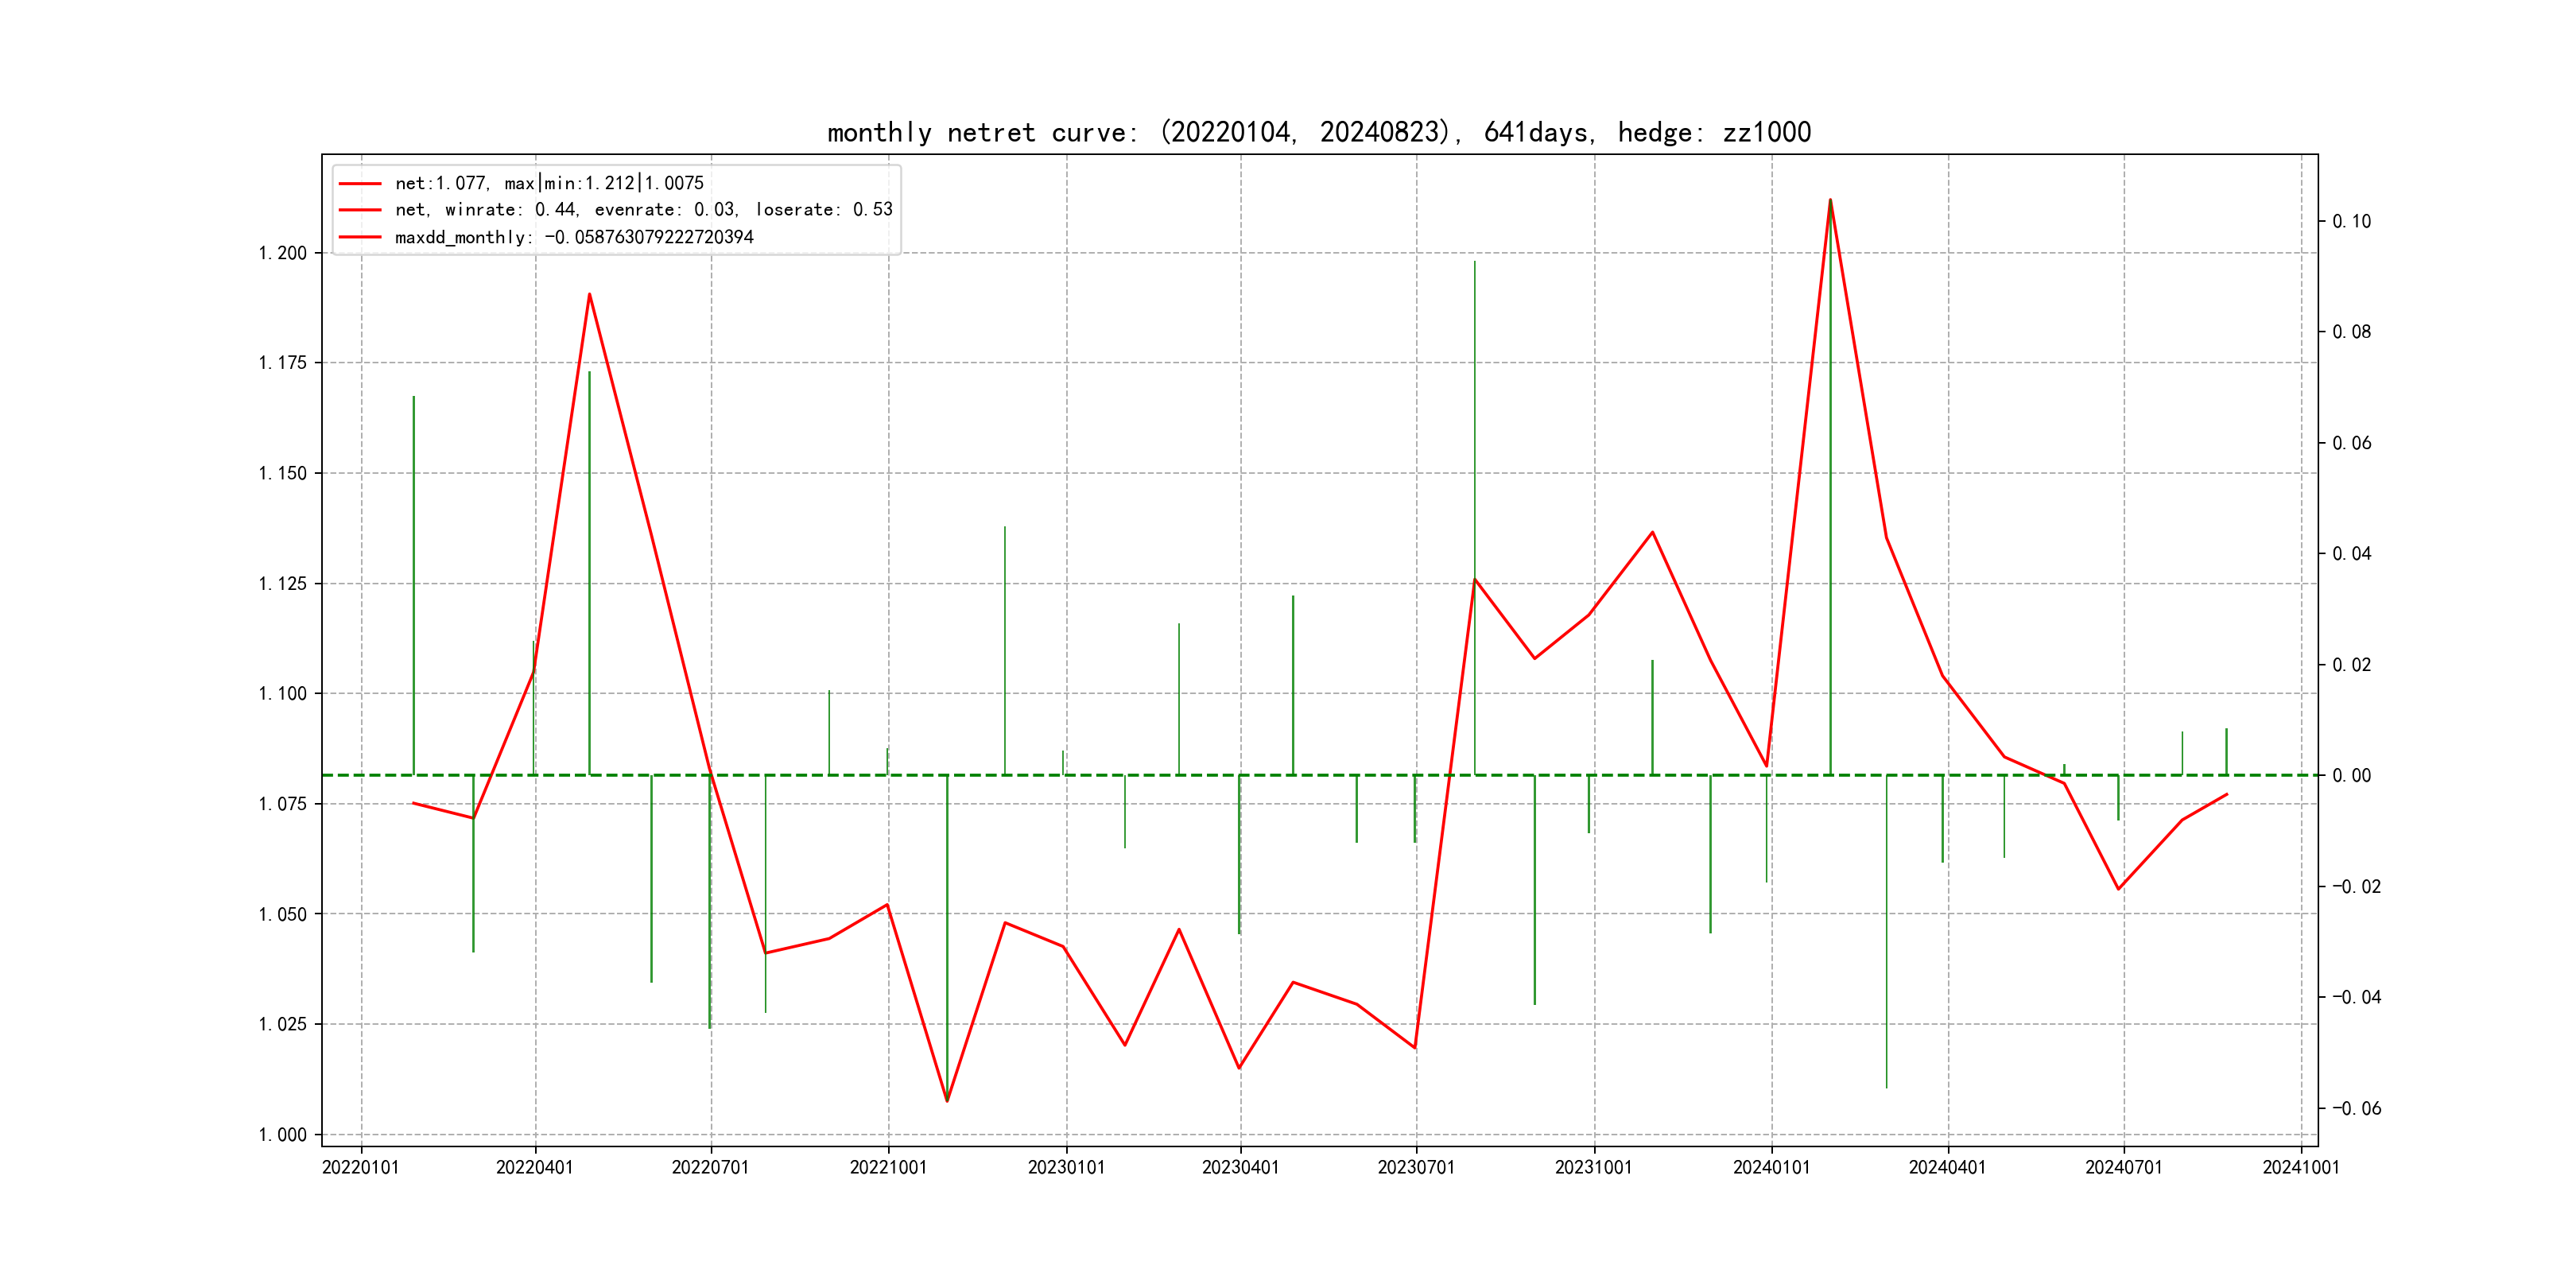Image resolution: width=2576 pixels, height=1288 pixels.
Task: Click the 1.200 left y-axis label
Action: click(283, 253)
